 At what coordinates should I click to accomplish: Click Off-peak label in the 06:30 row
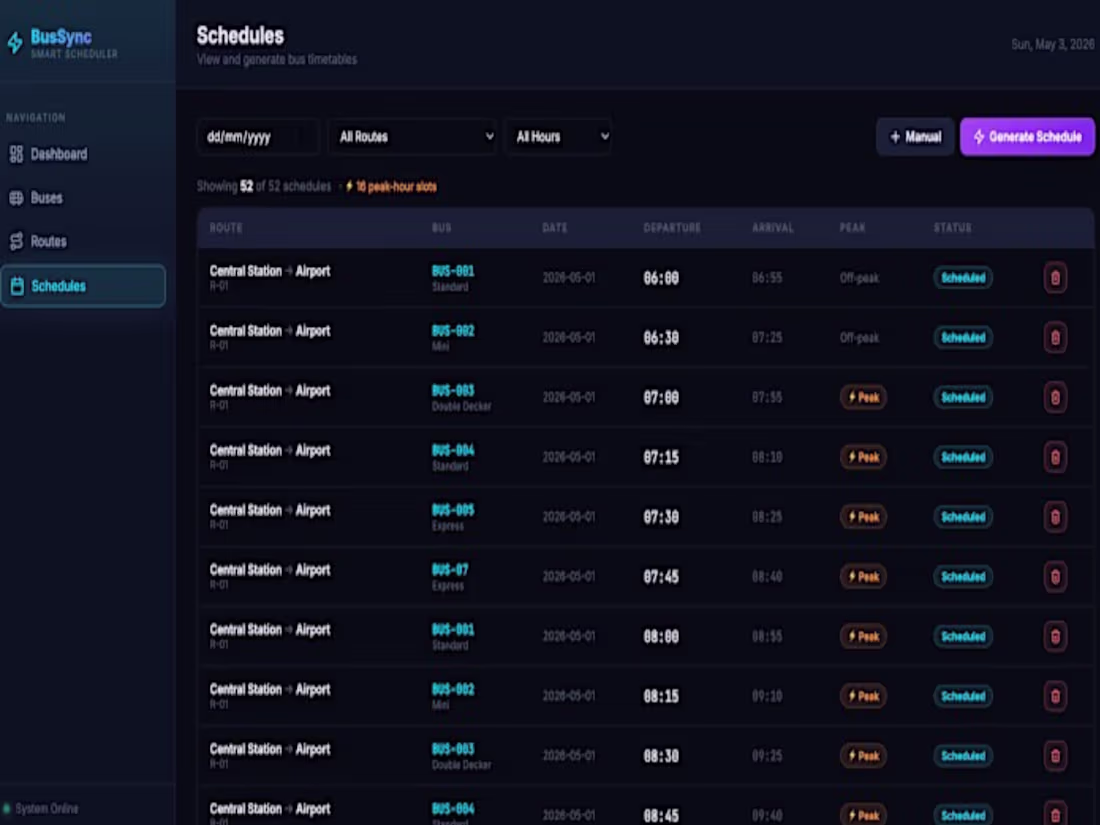tap(859, 337)
